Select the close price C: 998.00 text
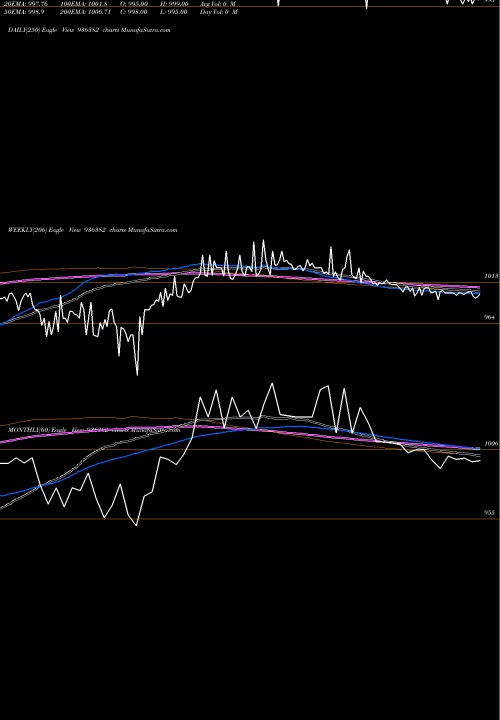This screenshot has width=500, height=720. 134,12
